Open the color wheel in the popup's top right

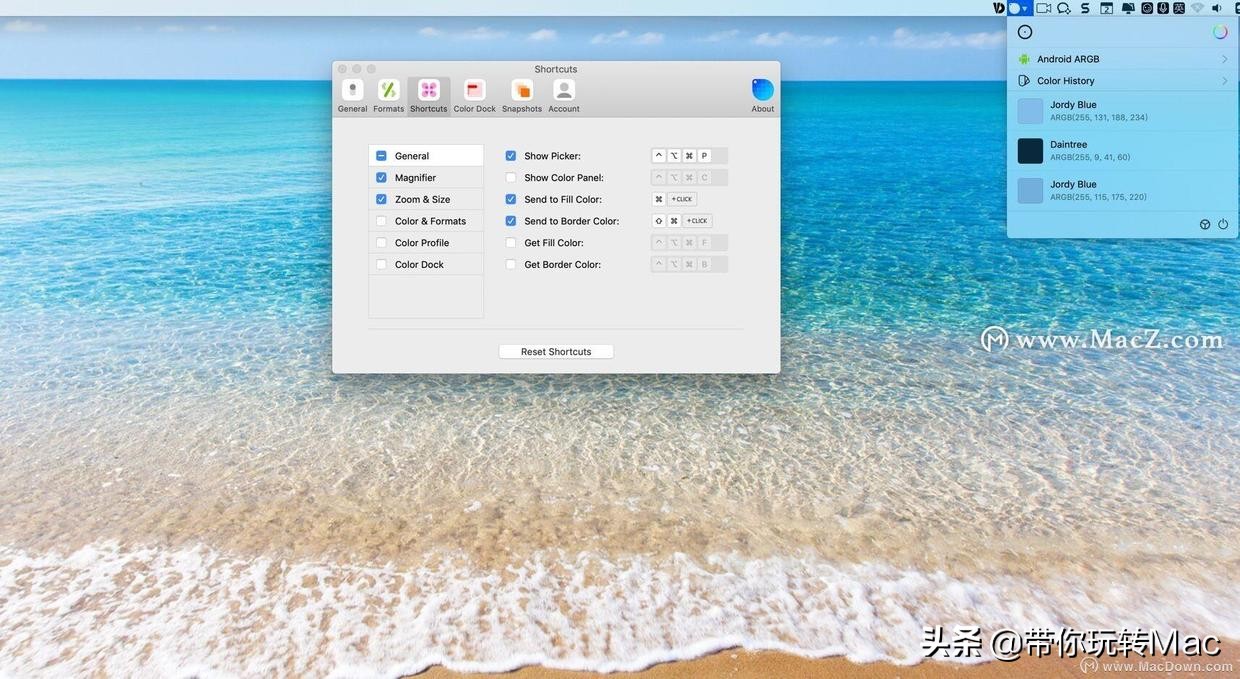coord(1220,31)
